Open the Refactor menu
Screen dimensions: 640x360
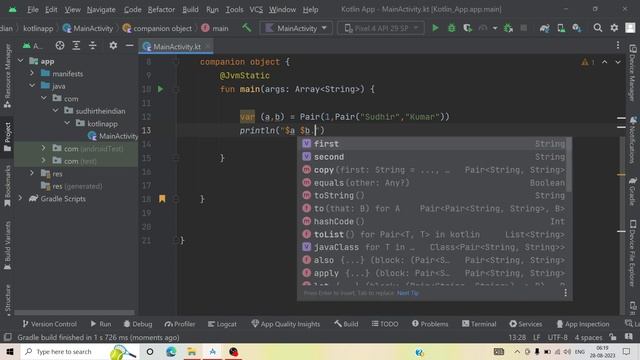click(x=161, y=9)
